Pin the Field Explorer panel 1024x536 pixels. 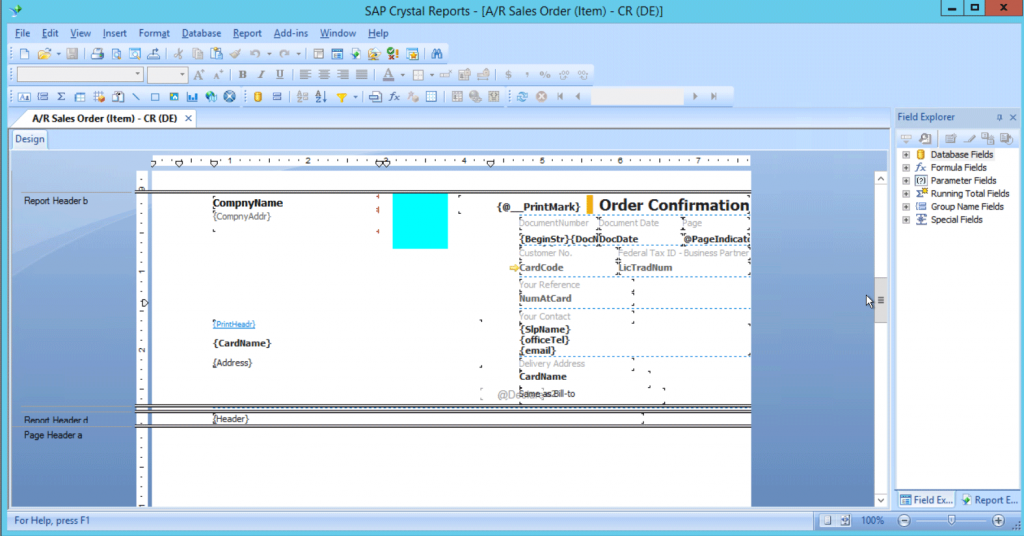click(x=999, y=118)
